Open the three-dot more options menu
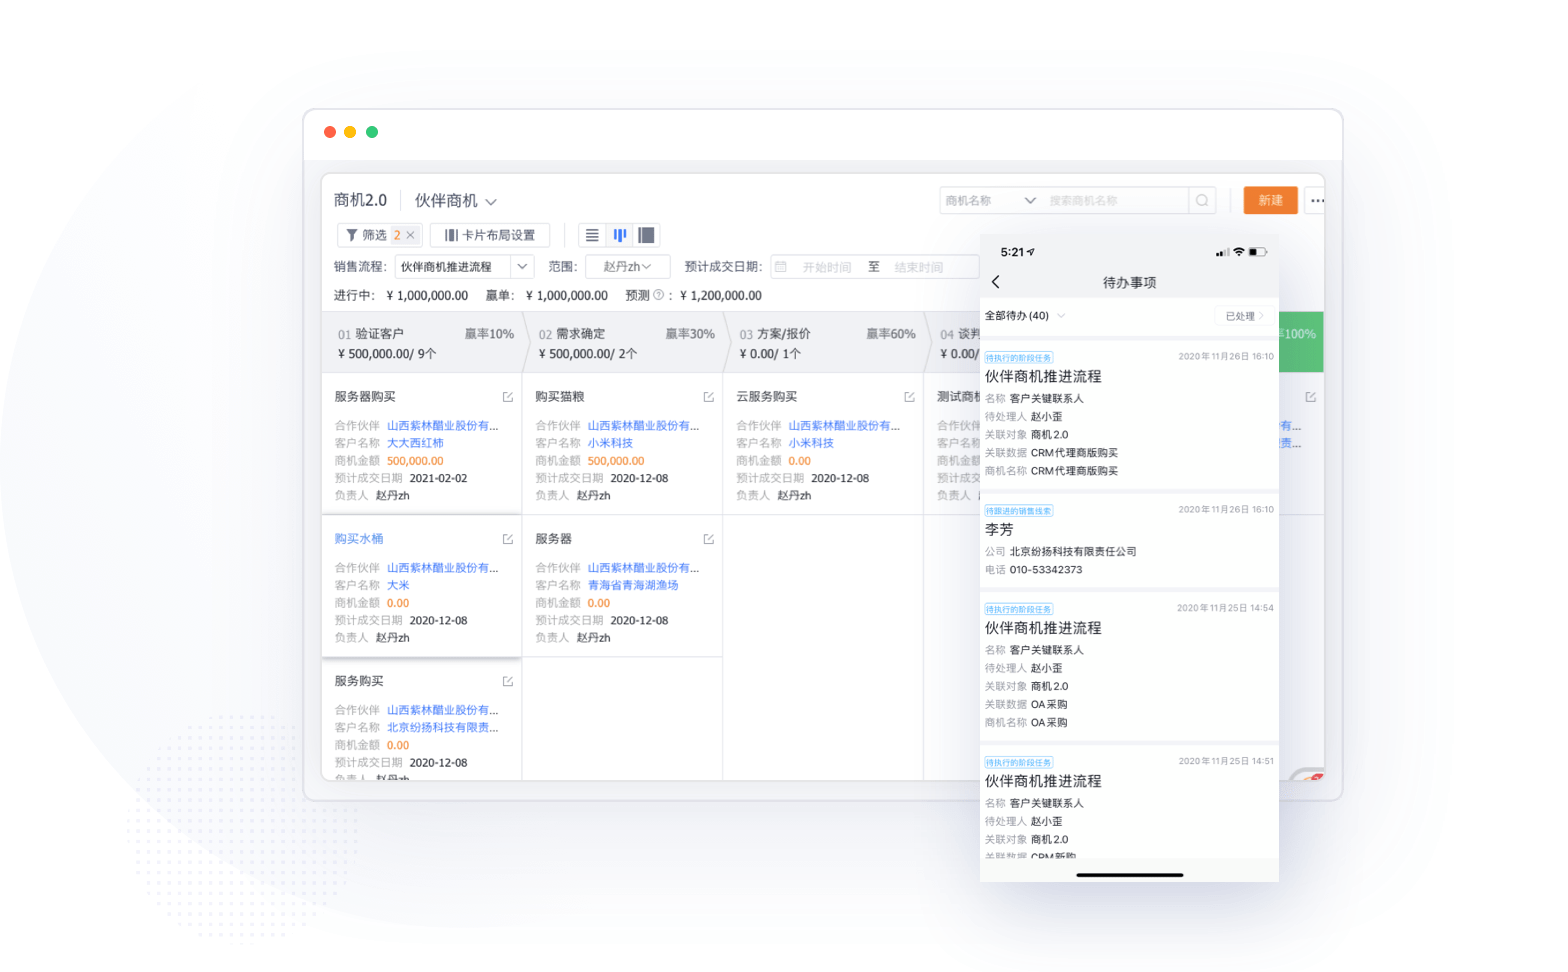1568x972 pixels. coord(1317,201)
